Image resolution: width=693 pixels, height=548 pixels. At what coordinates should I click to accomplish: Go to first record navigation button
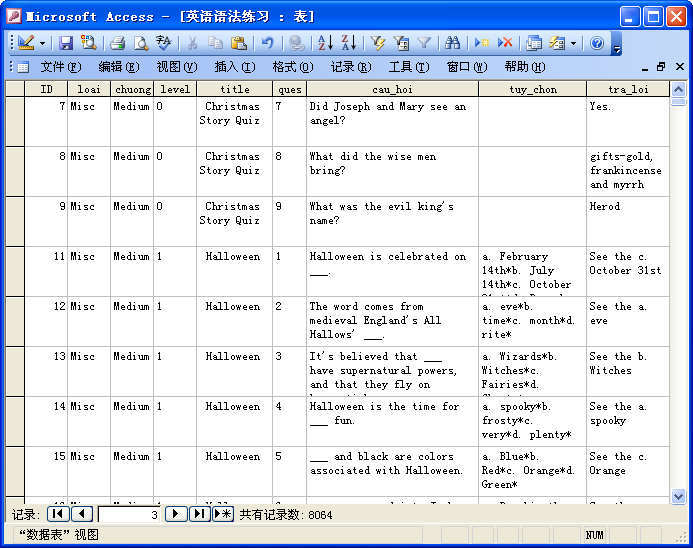tap(57, 514)
